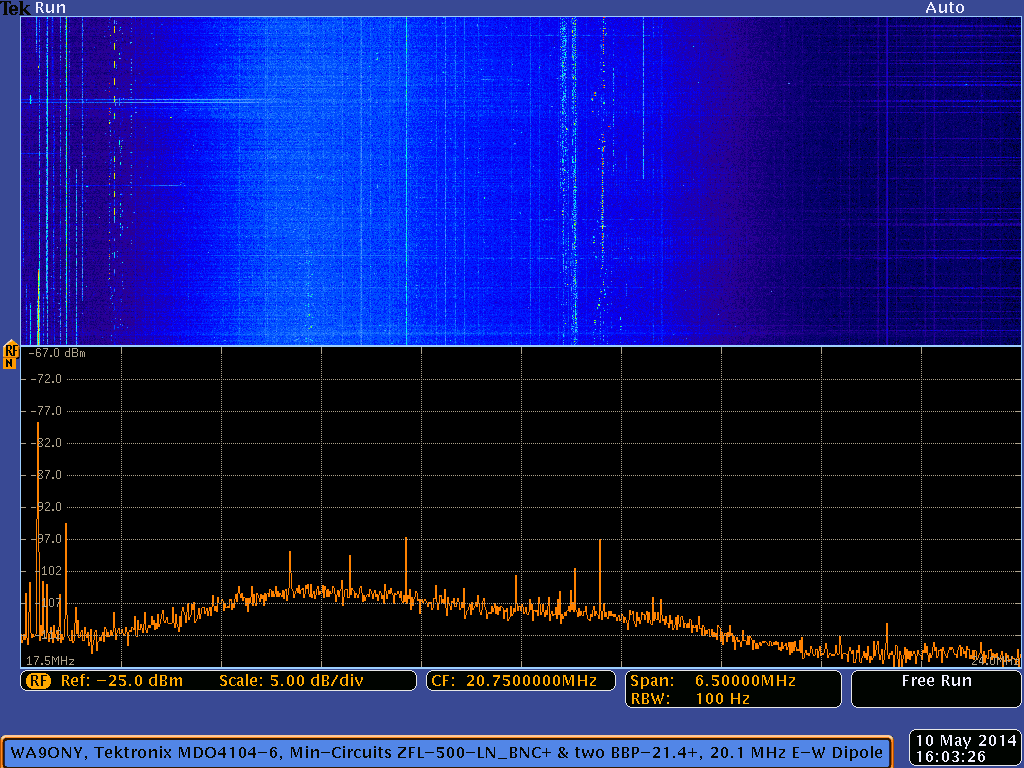Click the -67.0 dBm top level label
This screenshot has height=768, width=1024.
click(x=57, y=353)
